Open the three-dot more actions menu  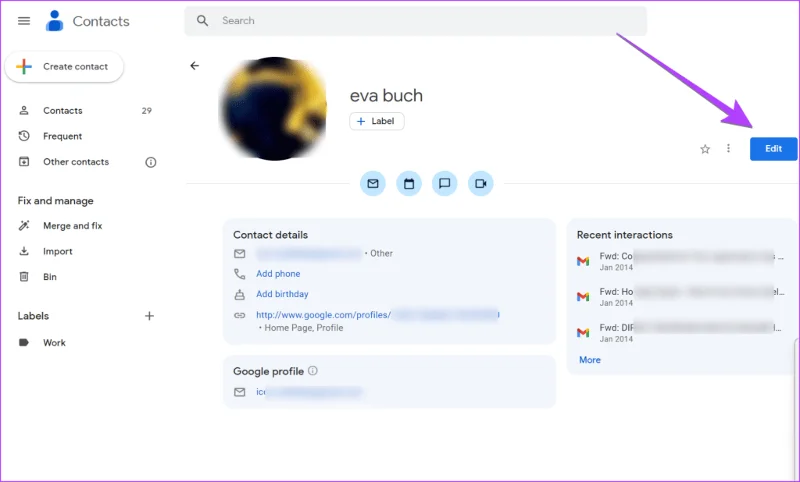point(728,148)
